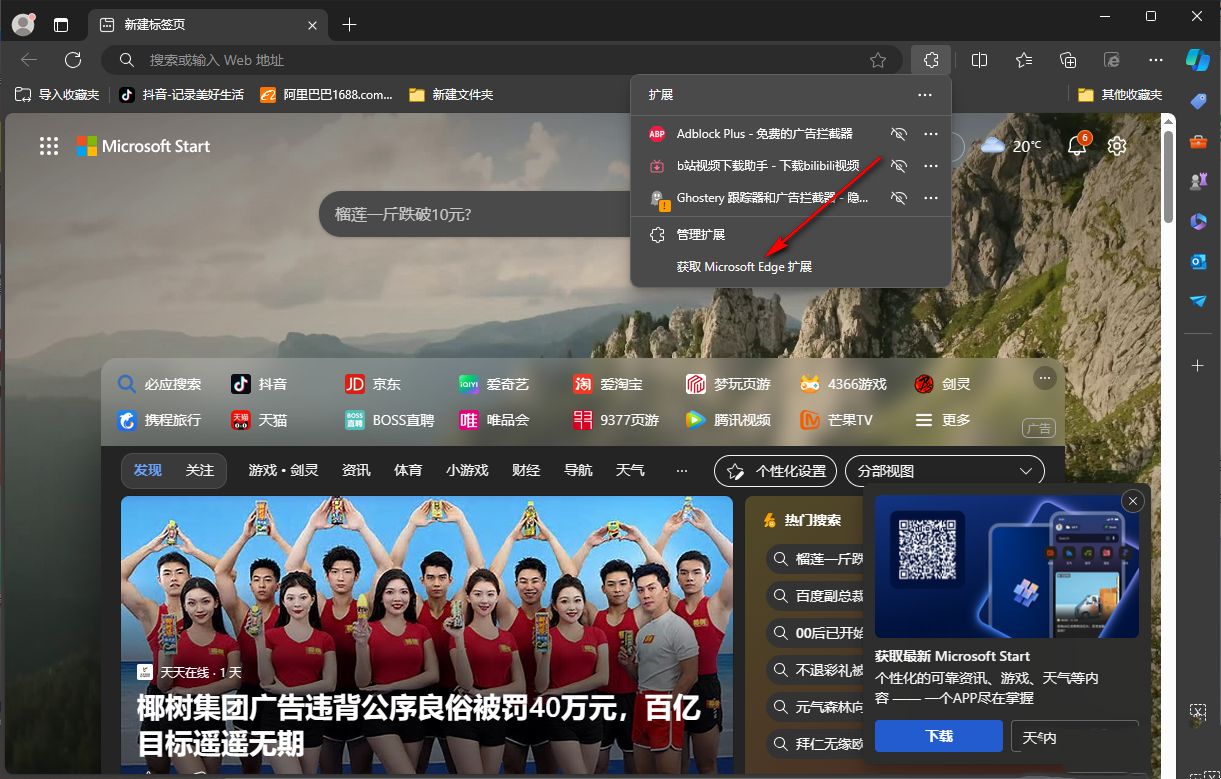Screen dimensions: 1221x779
Task: Open split screen view icon
Action: [x=979, y=60]
